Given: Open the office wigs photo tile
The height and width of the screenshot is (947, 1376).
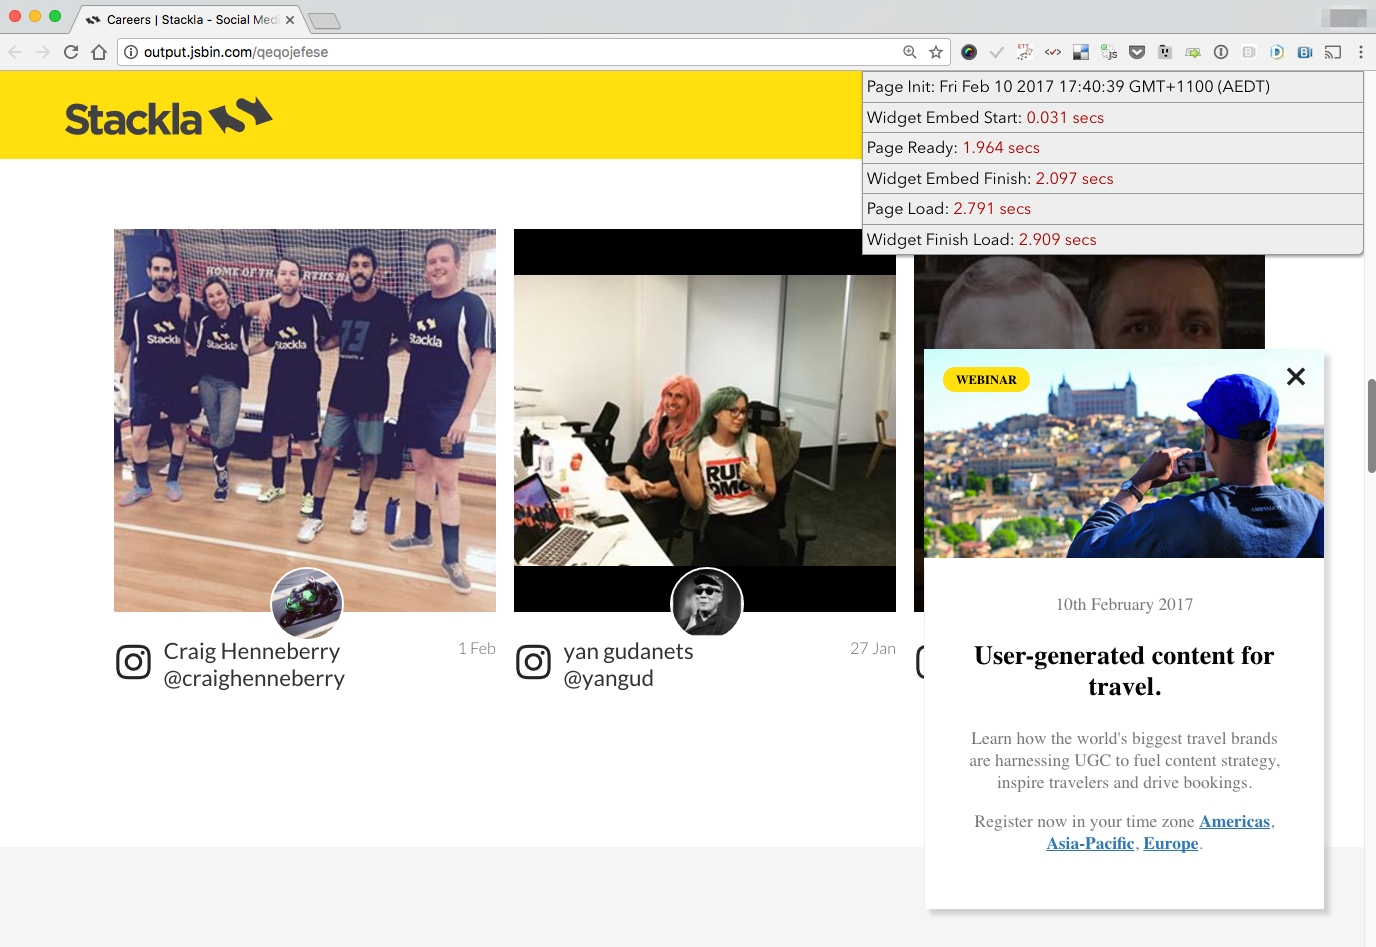Looking at the screenshot, I should tap(705, 420).
